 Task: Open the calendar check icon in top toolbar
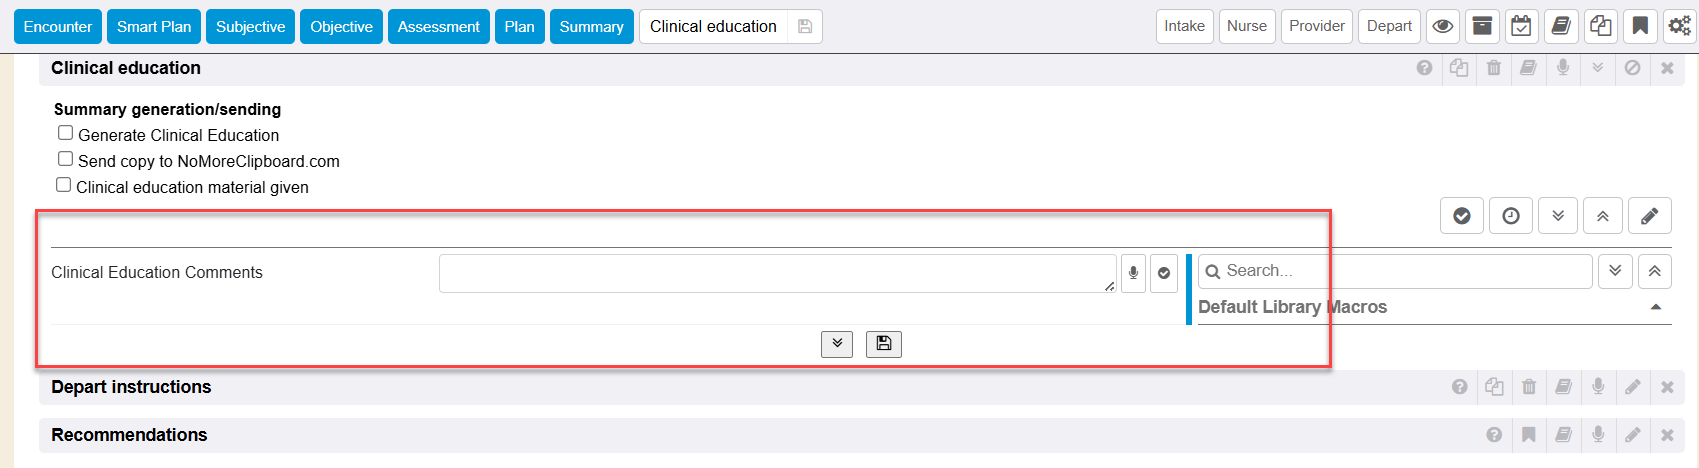[1521, 27]
